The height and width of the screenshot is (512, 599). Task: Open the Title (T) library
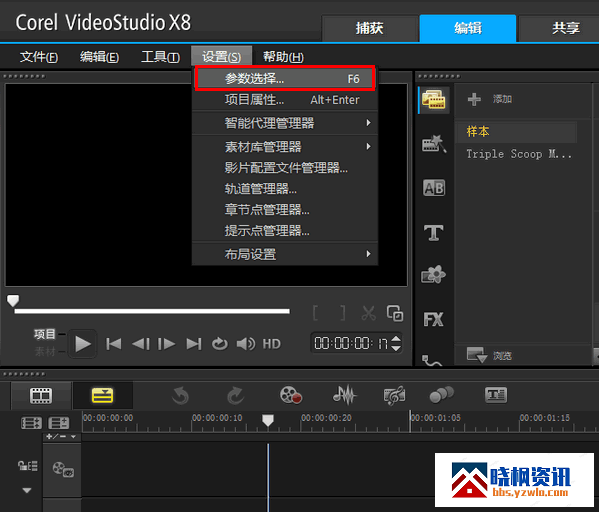tap(434, 233)
